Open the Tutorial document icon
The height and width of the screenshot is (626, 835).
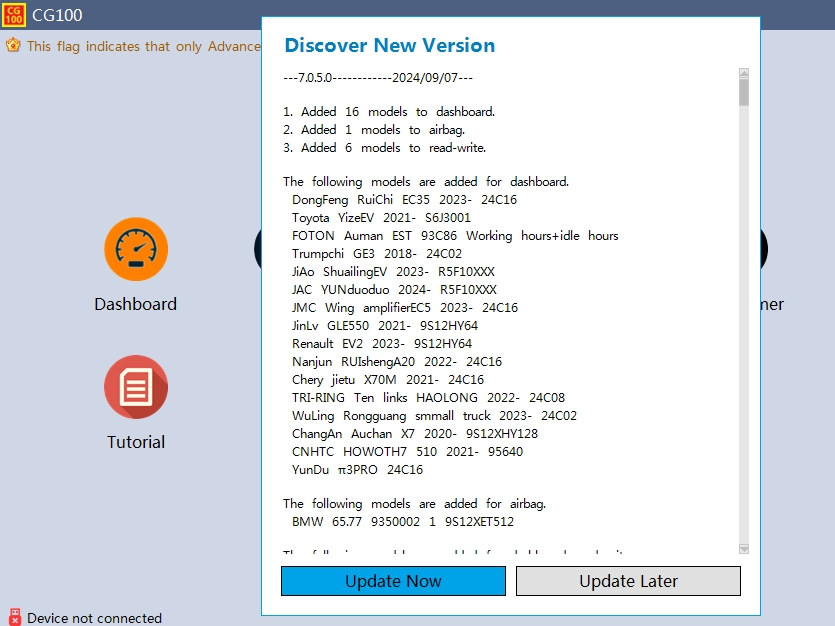[136, 387]
